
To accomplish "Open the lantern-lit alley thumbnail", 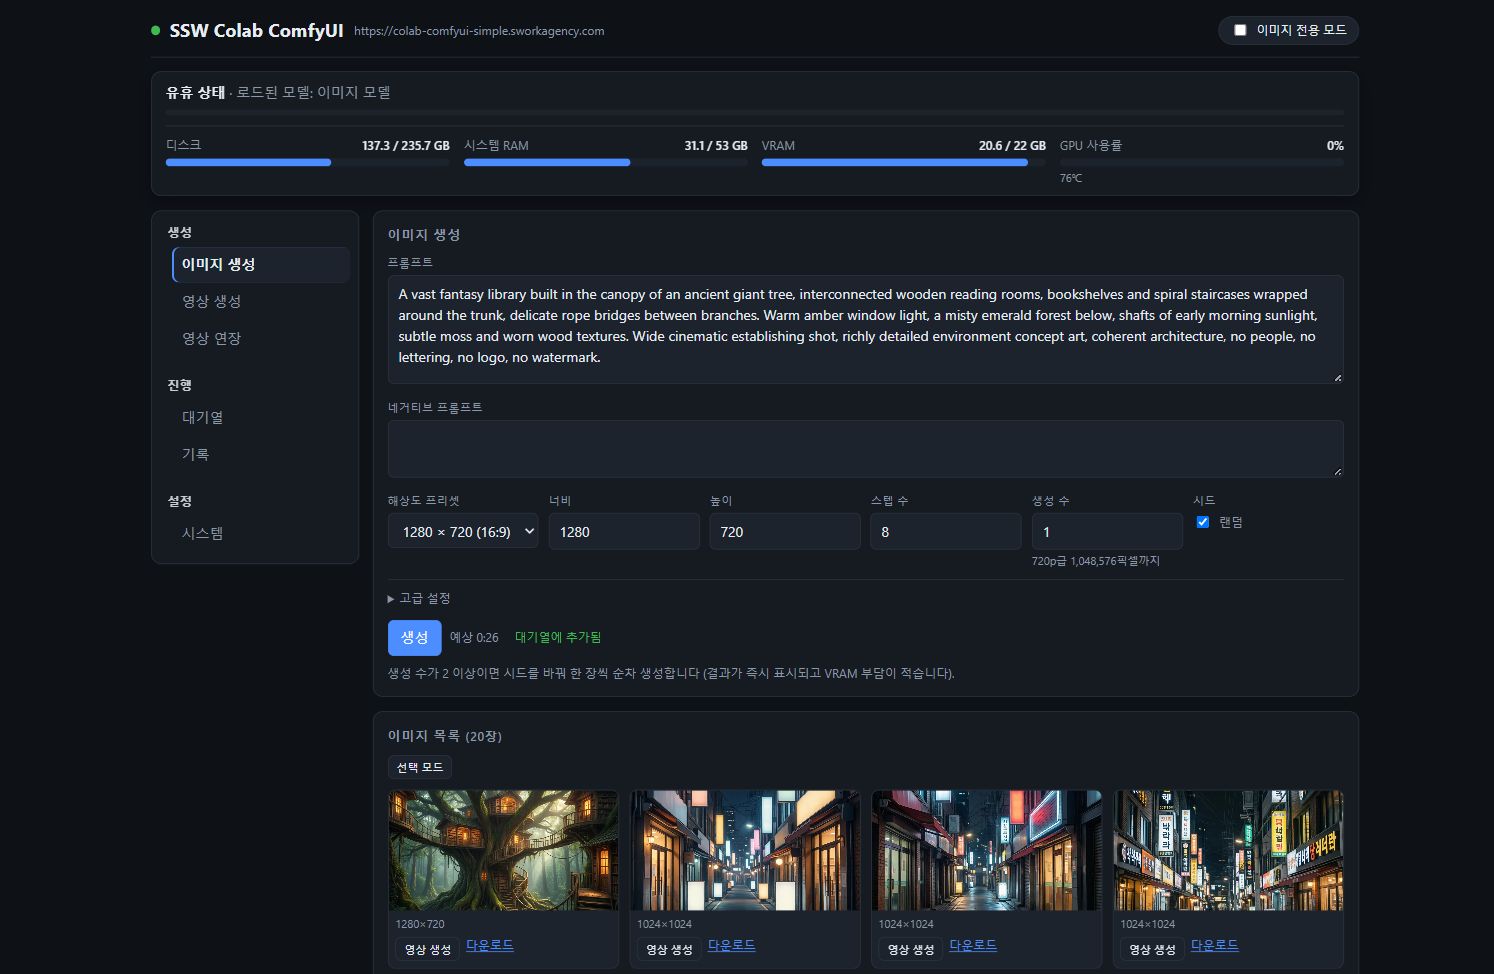I will point(745,850).
